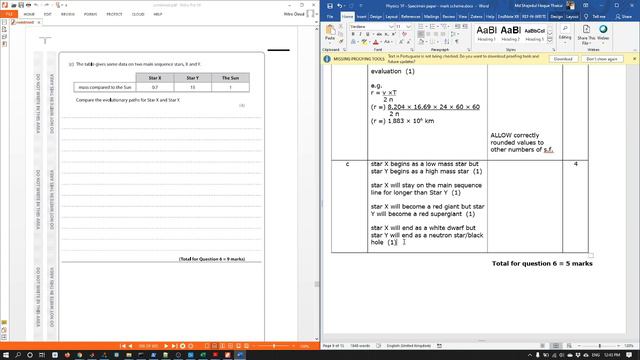The image size is (640, 360).
Task: Click the user profile picture in Word
Action: point(571,6)
